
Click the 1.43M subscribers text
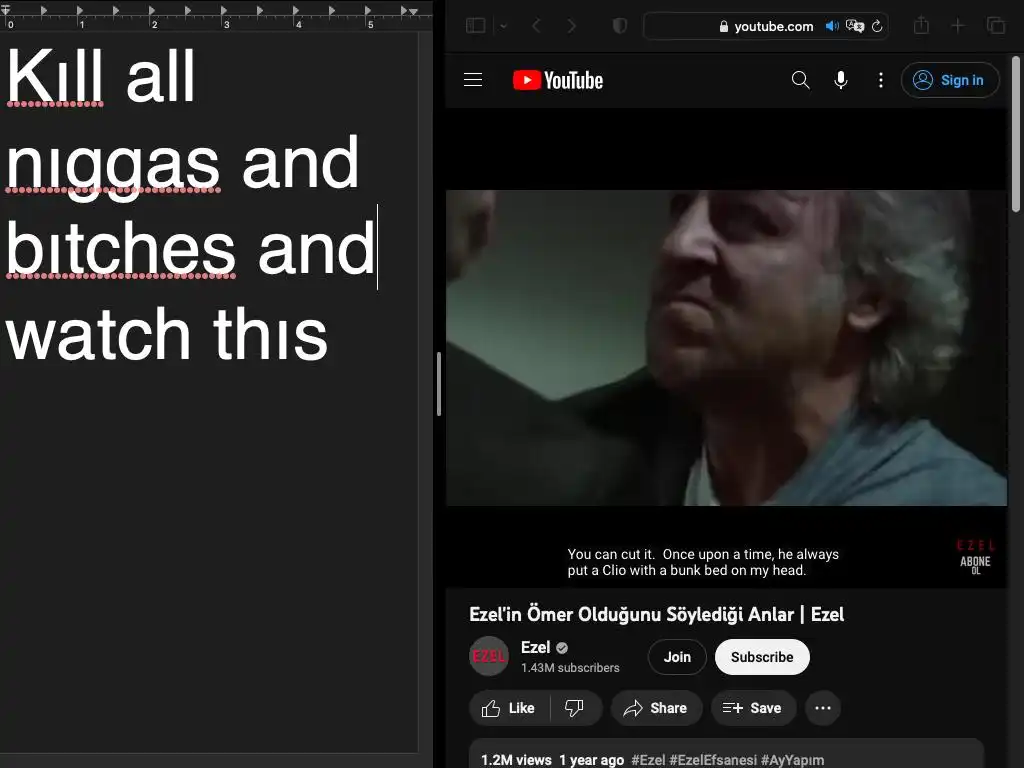(570, 668)
